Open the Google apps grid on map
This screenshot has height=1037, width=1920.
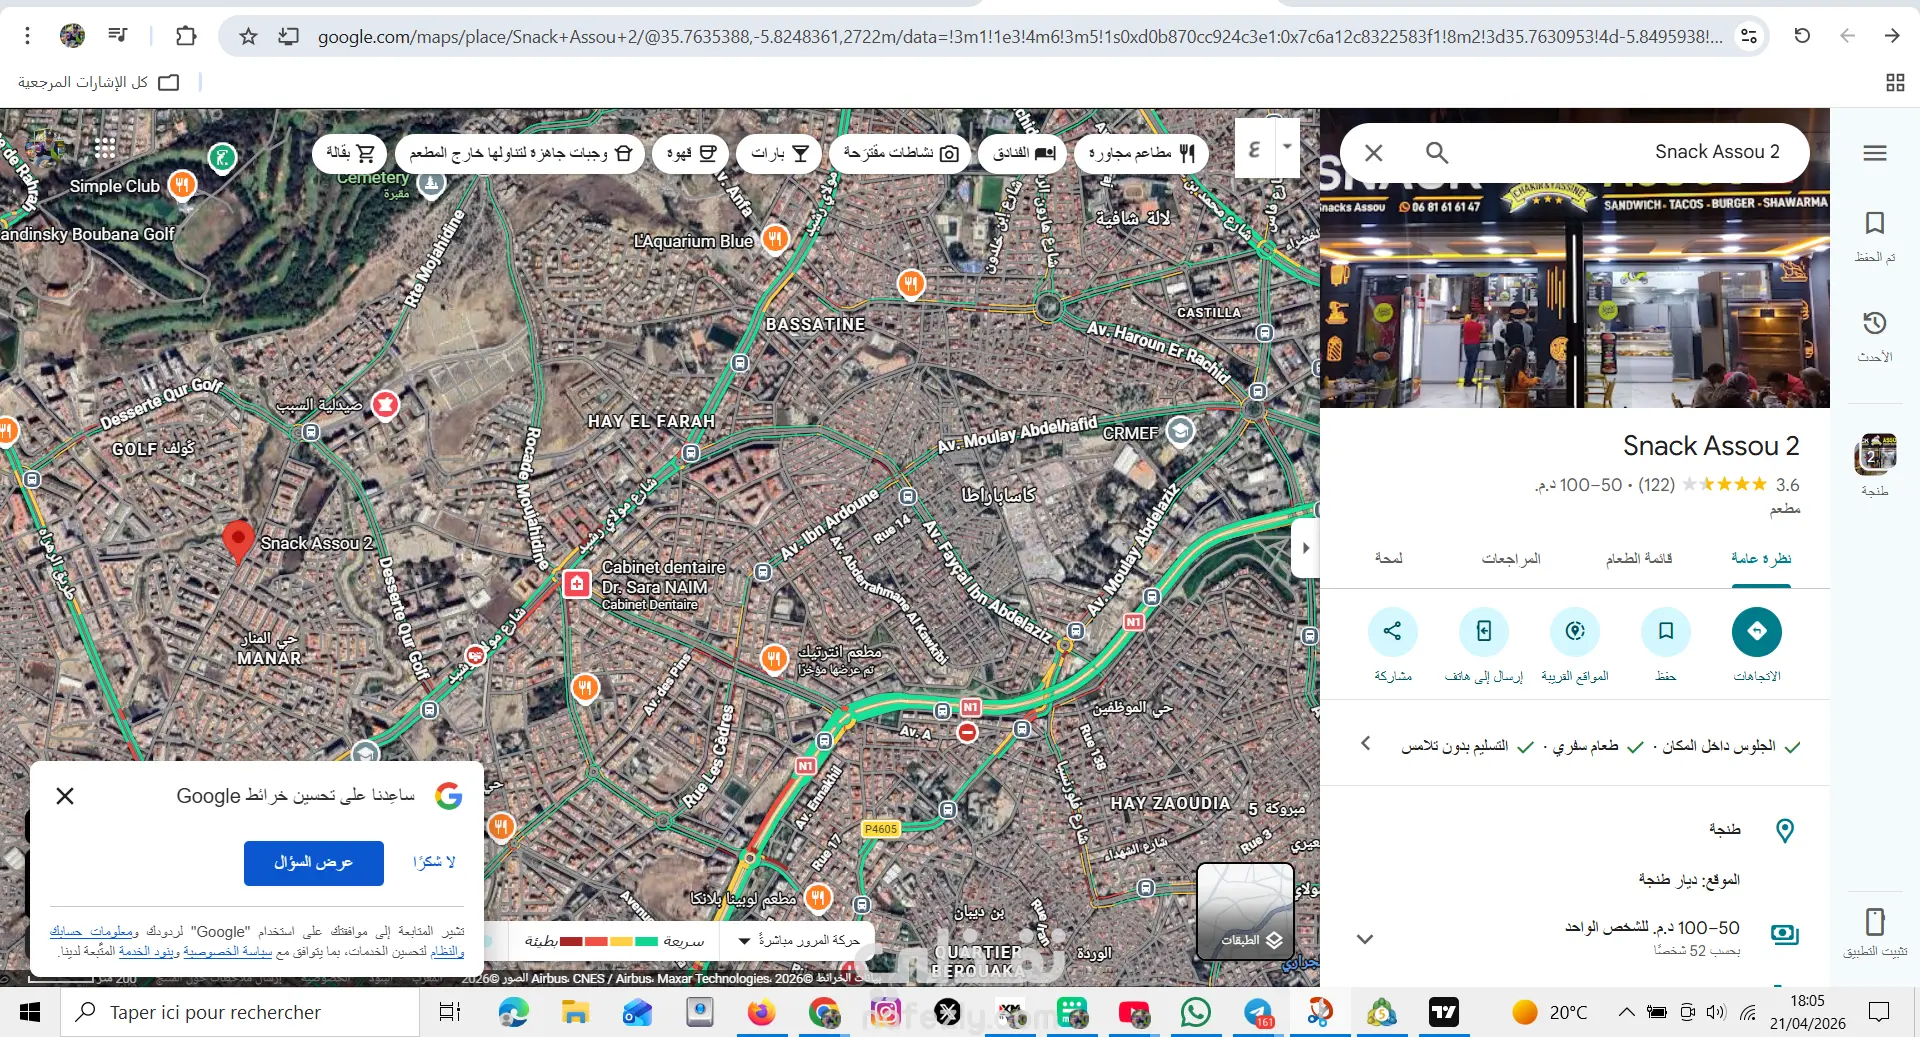(105, 149)
